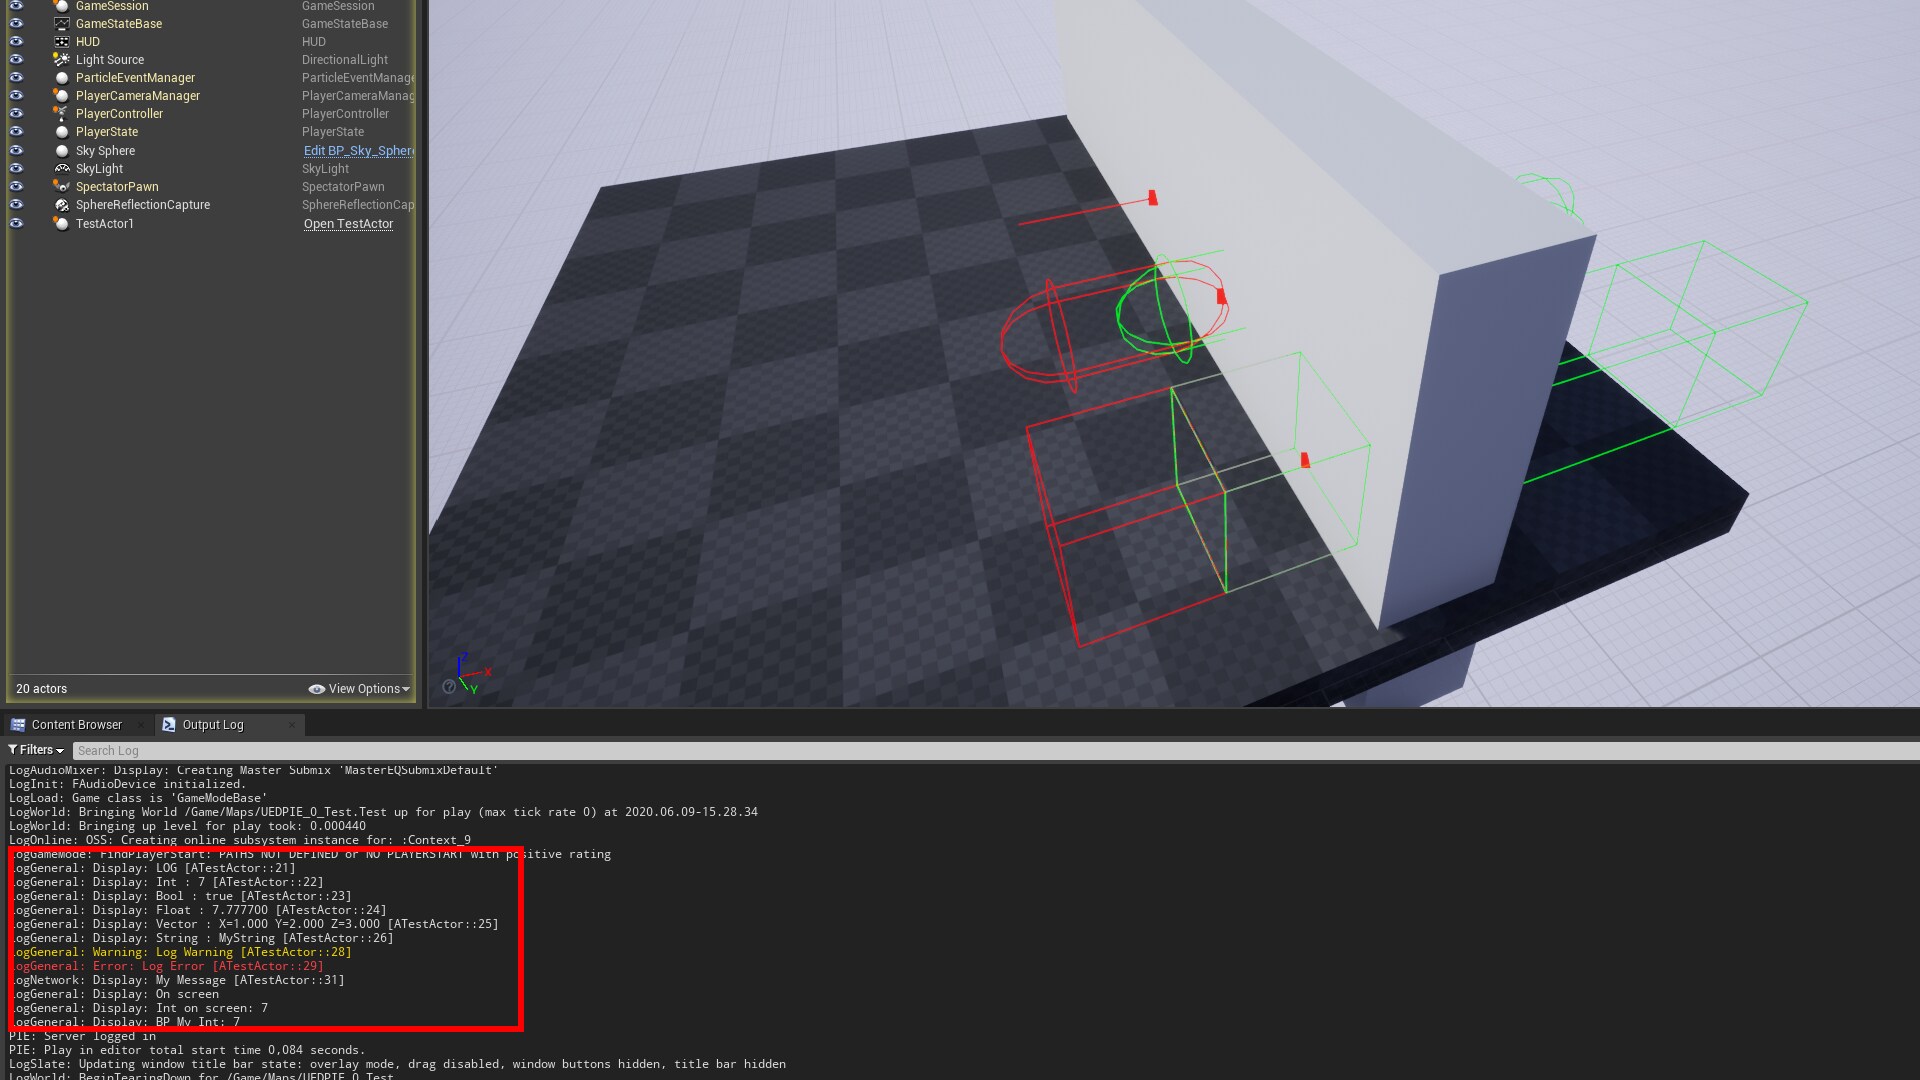Click the HUD actor icon
Screen dimensions: 1920x1080
tap(62, 42)
